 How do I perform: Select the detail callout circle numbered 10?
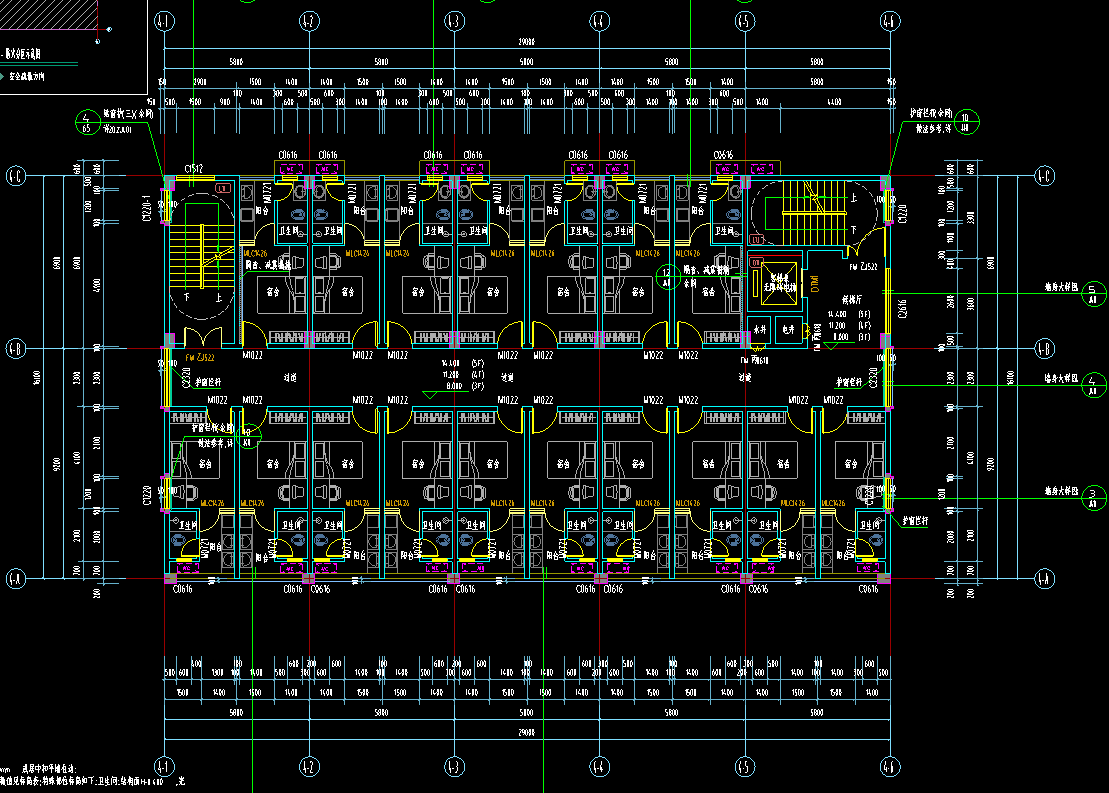click(x=965, y=122)
